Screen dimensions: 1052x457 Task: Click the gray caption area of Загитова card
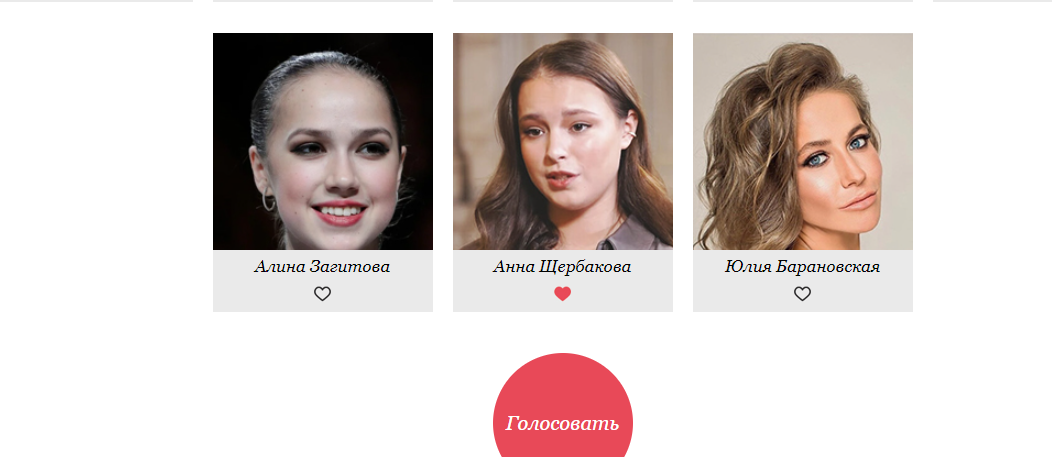point(323,281)
